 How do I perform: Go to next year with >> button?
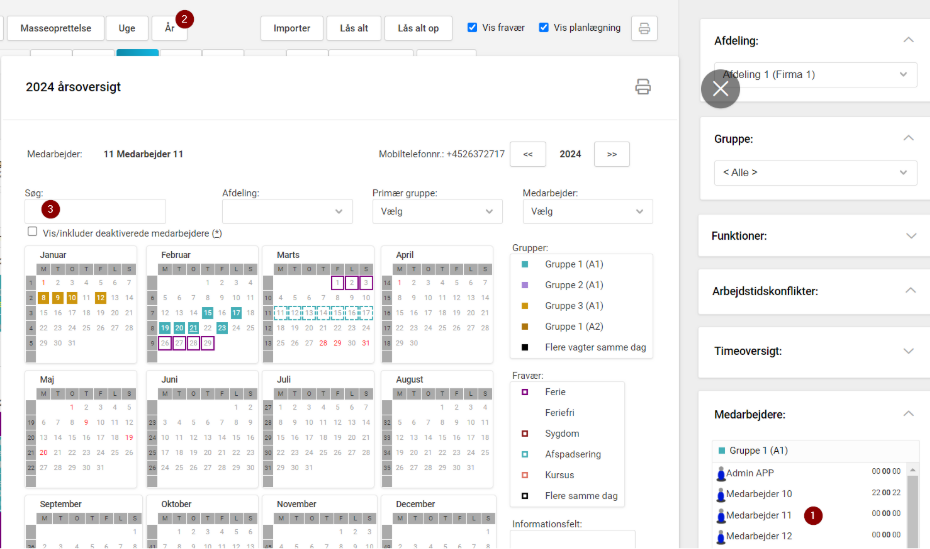[x=611, y=154]
